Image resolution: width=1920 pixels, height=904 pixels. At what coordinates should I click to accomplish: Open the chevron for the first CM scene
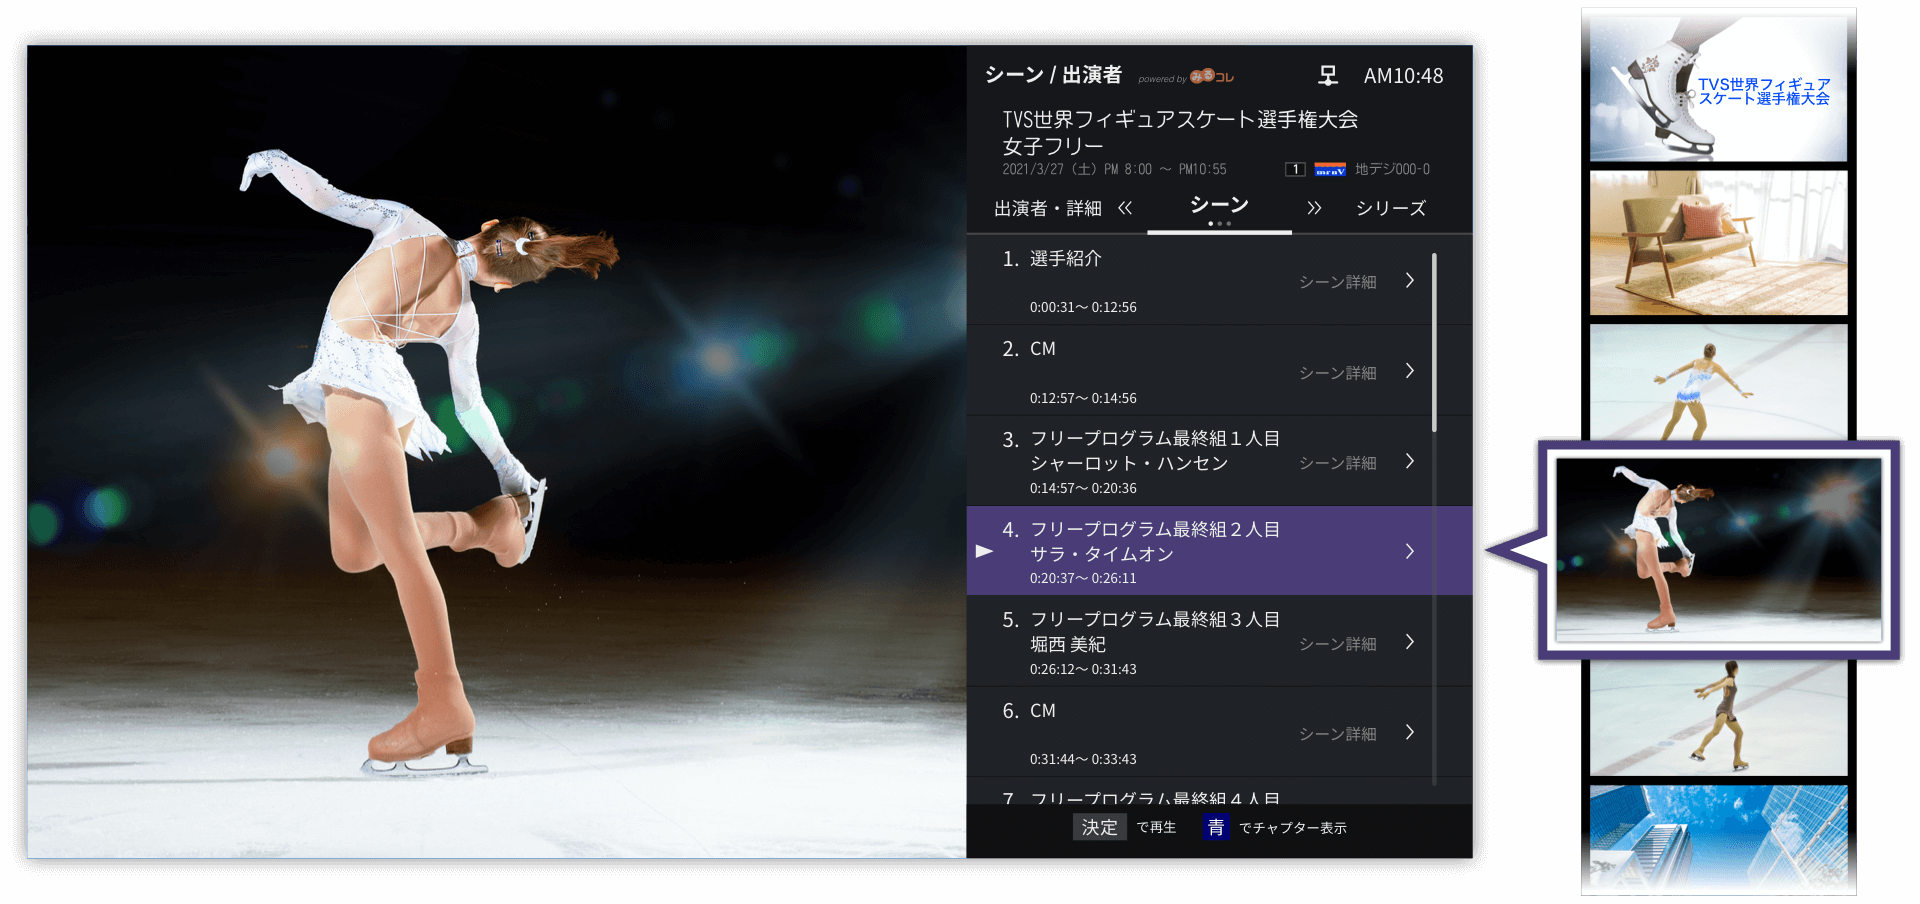point(1409,371)
